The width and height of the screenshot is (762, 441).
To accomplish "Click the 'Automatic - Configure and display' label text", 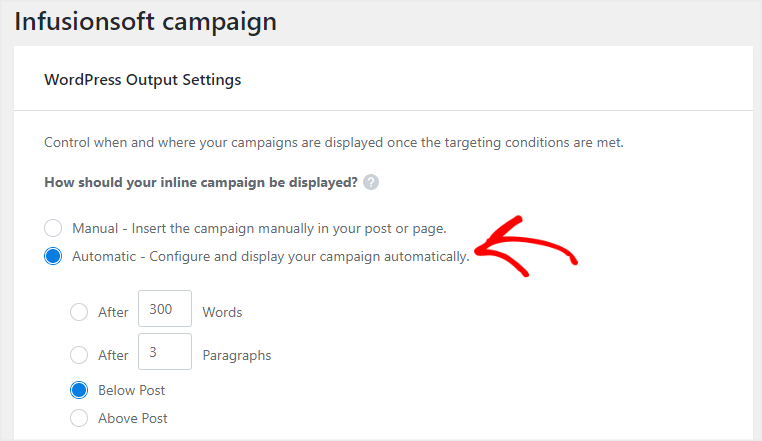I will tap(271, 257).
